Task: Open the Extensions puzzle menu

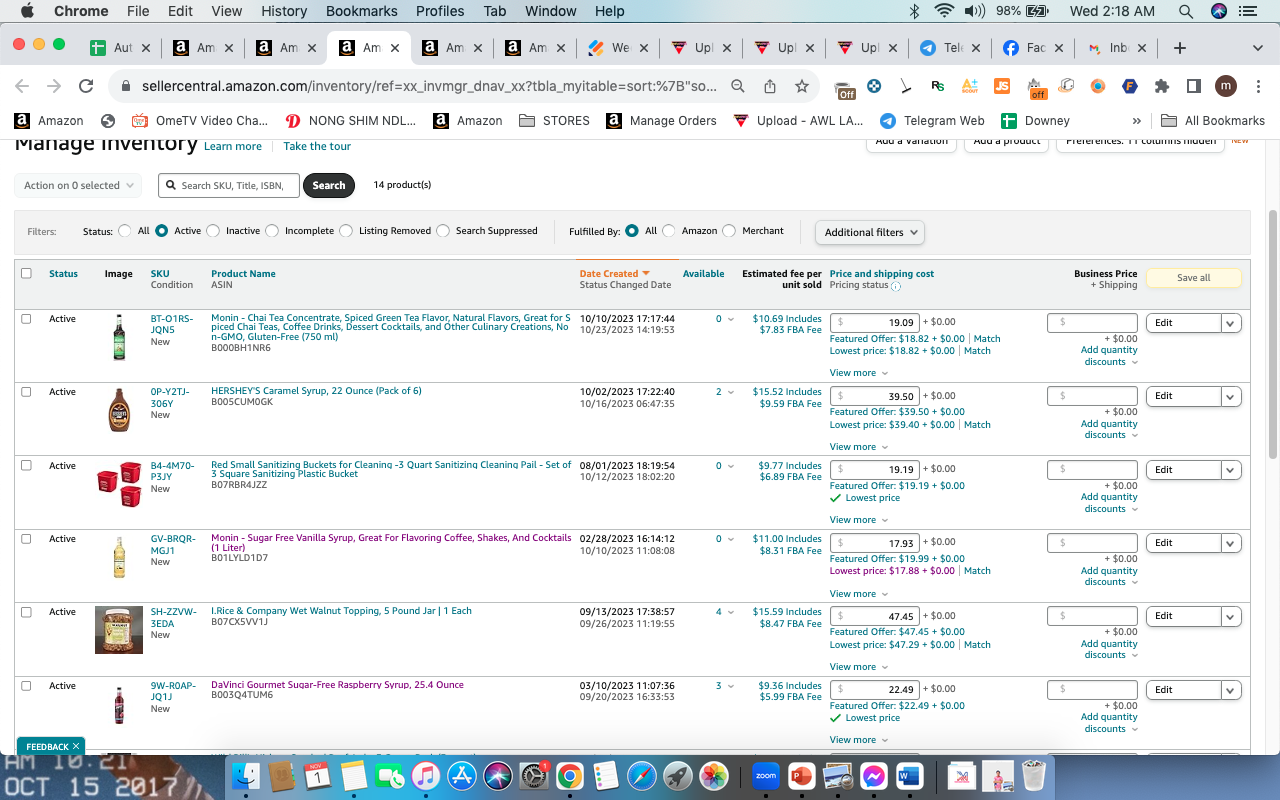Action: click(1162, 86)
